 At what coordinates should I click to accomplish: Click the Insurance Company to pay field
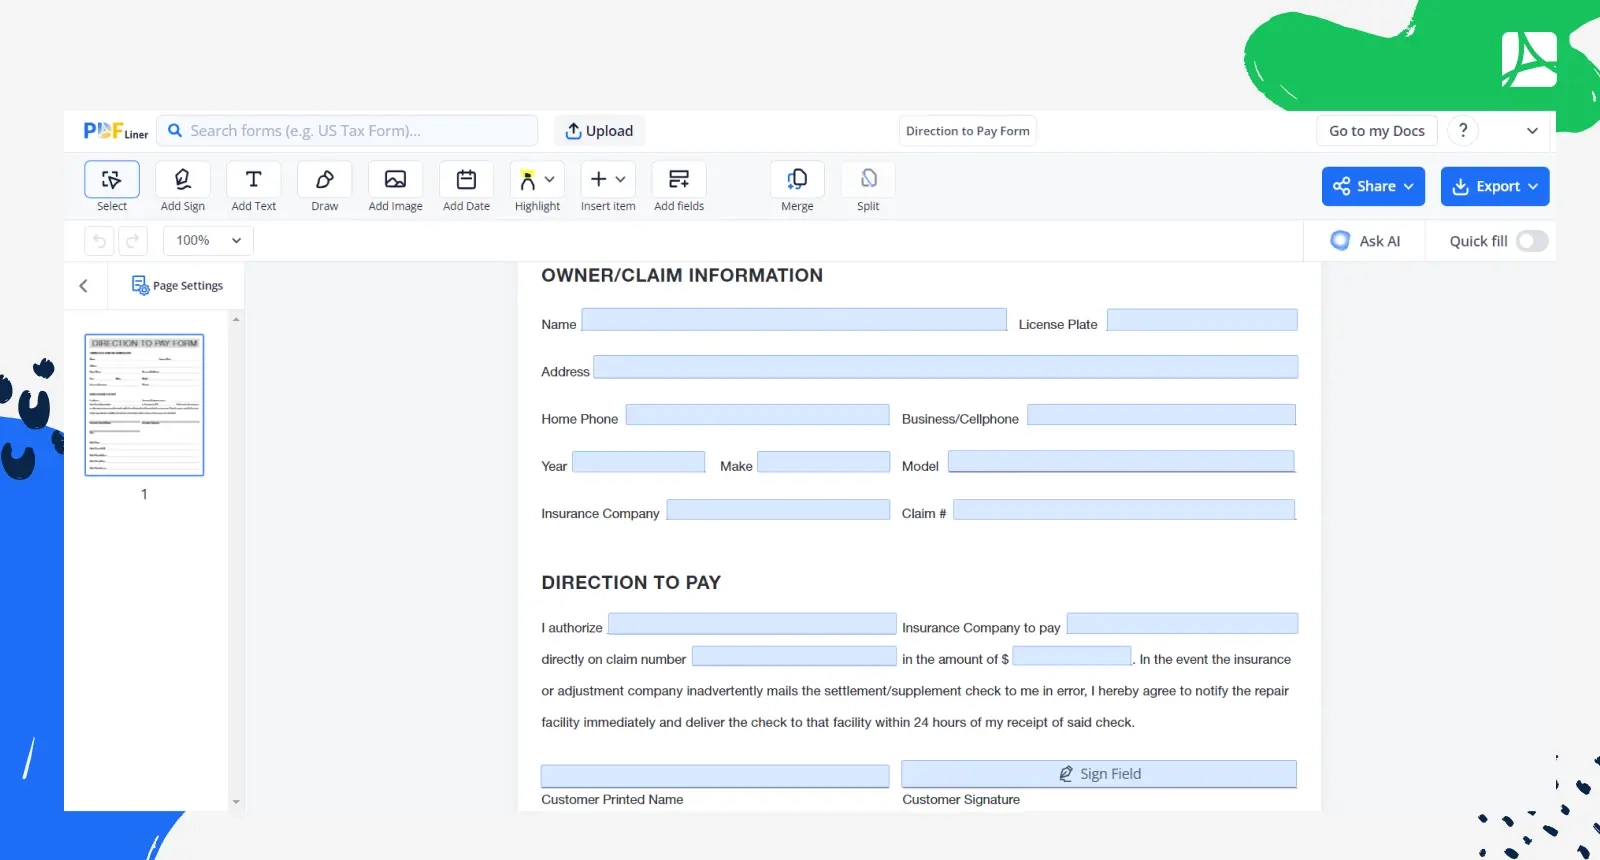[x=1182, y=624]
